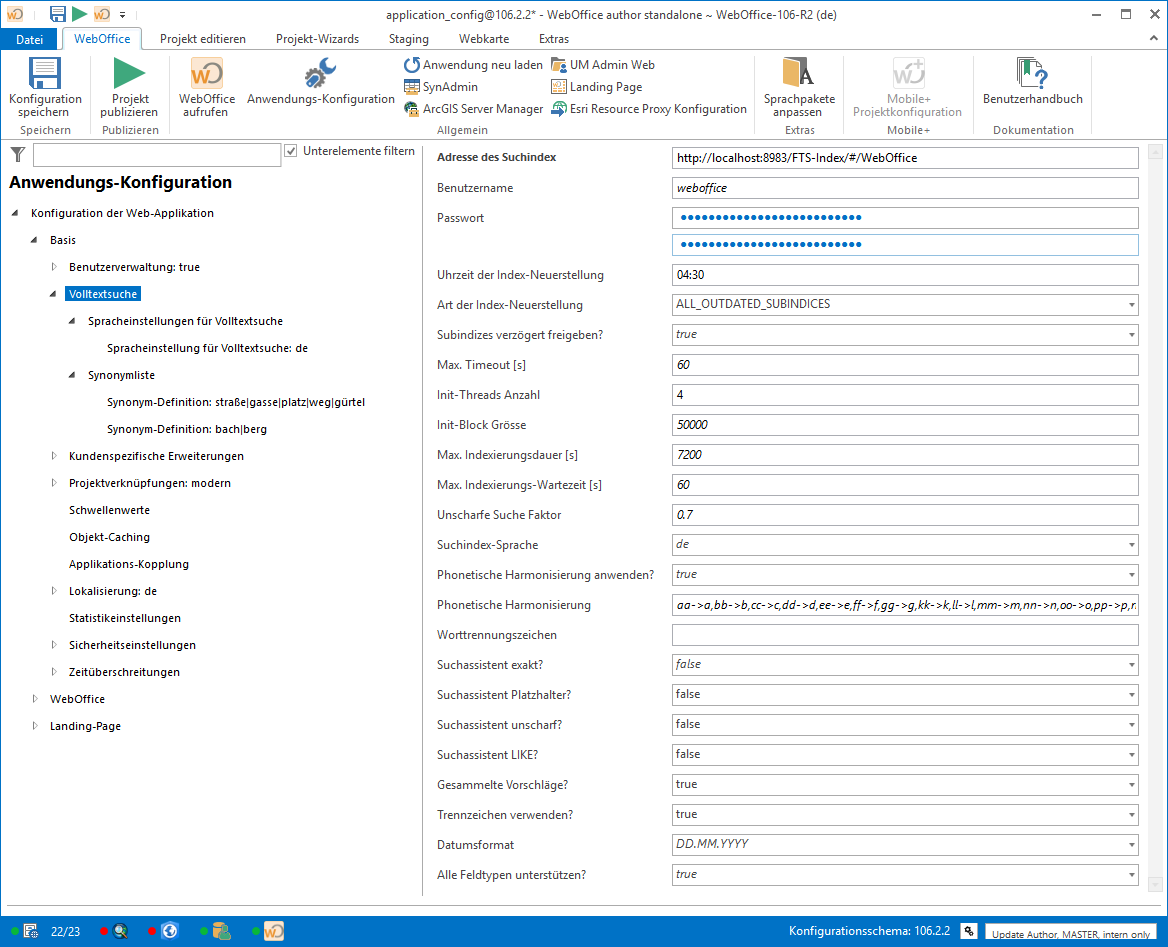Open the Art der Index-Neuerstellung dropdown
Viewport: 1168px width, 947px height.
(1131, 305)
